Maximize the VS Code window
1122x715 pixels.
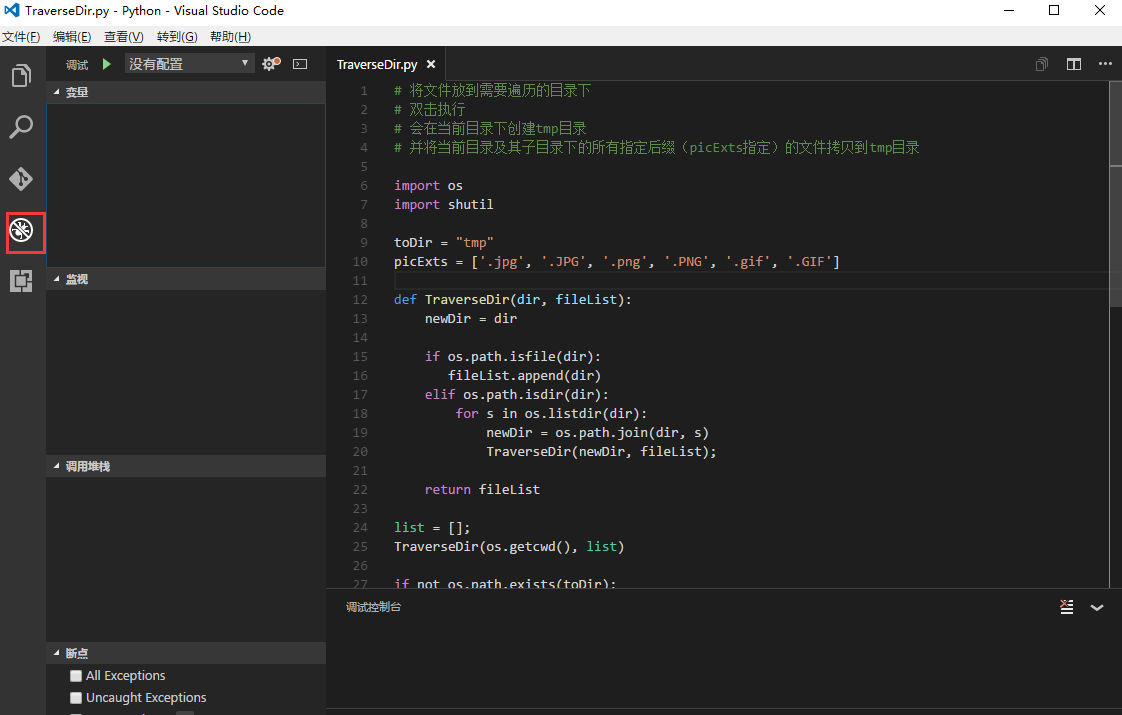1054,10
